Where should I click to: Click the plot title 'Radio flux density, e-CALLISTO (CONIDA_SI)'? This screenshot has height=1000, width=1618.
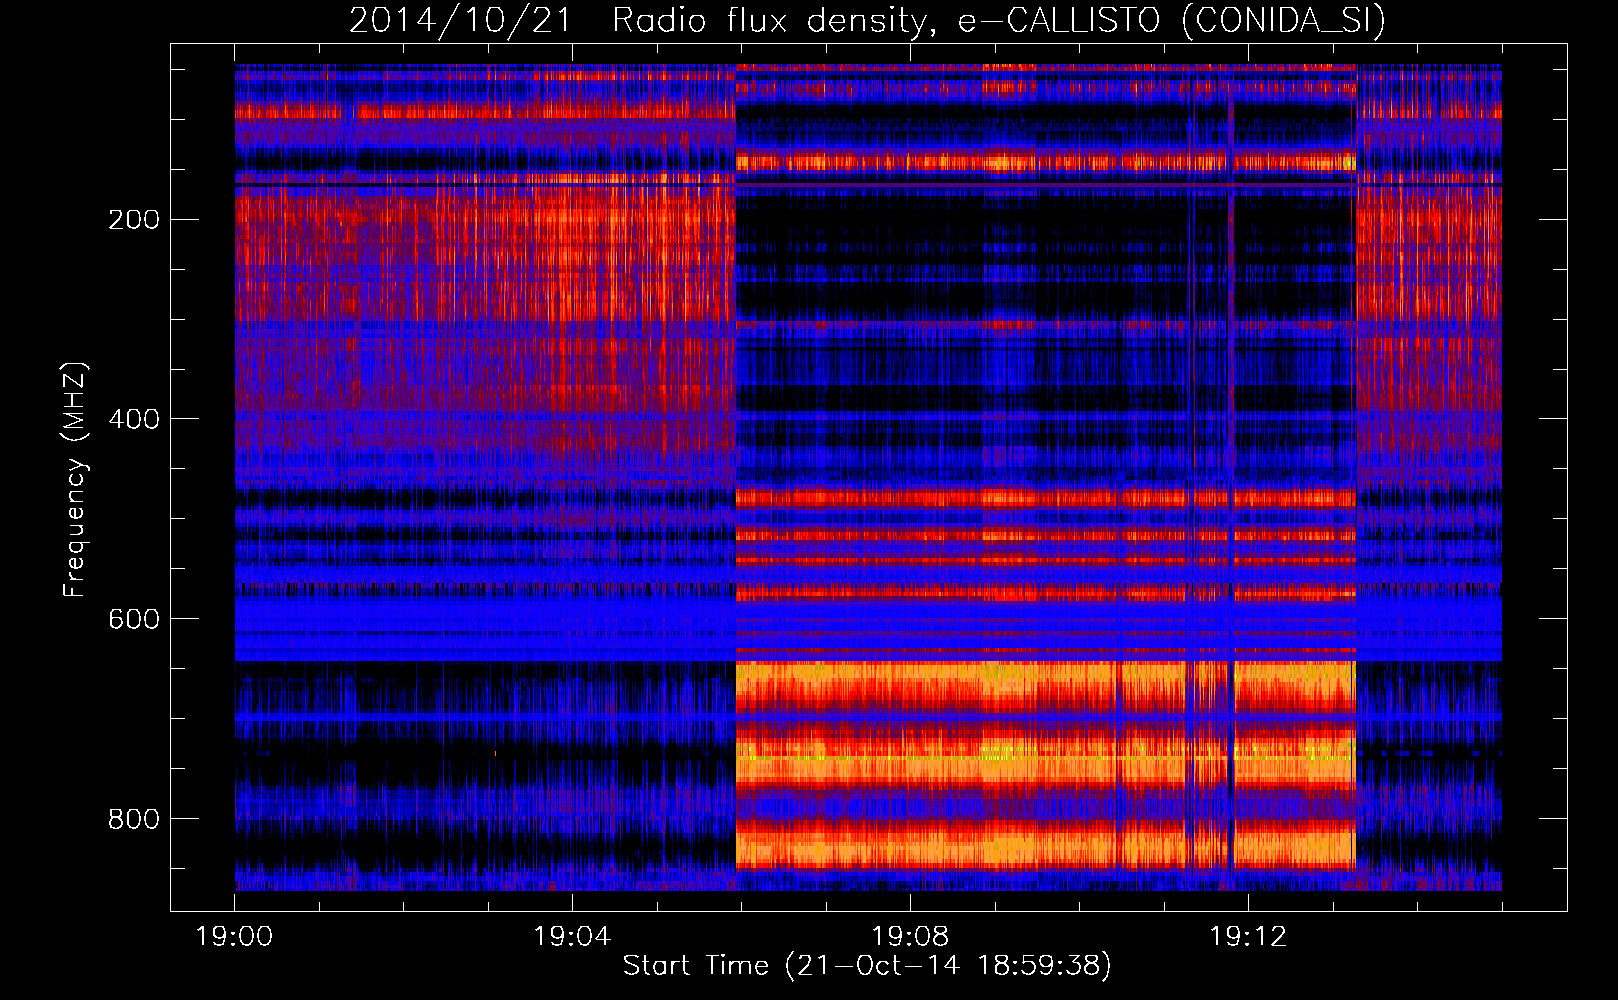tap(999, 20)
